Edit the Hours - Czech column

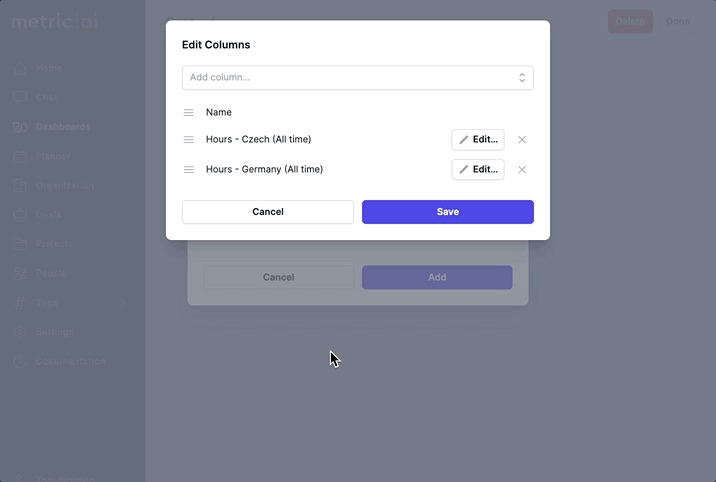pos(478,140)
